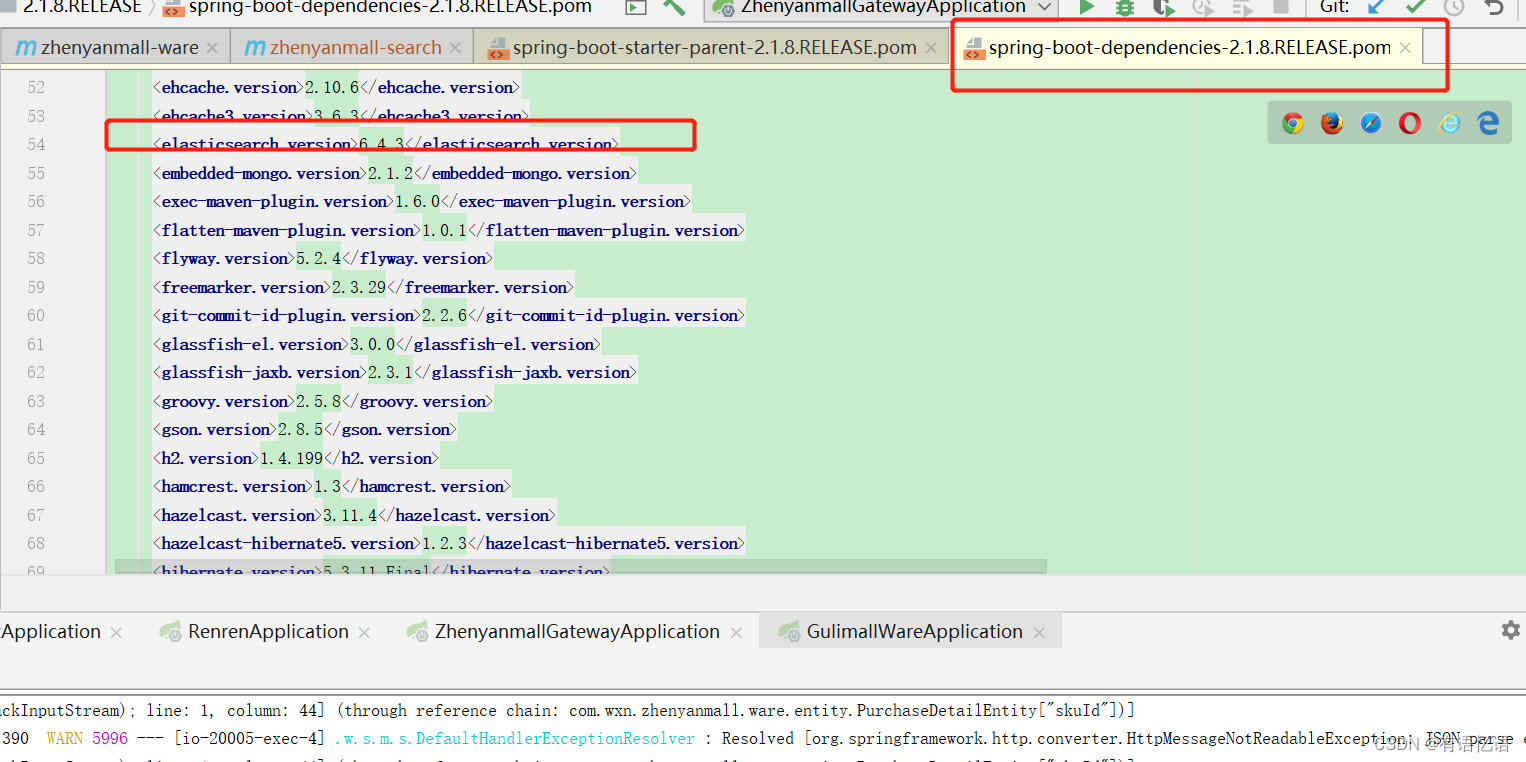
Task: Run ZhenyanmallGatewayApplication with the green play icon
Action: coord(1087,7)
